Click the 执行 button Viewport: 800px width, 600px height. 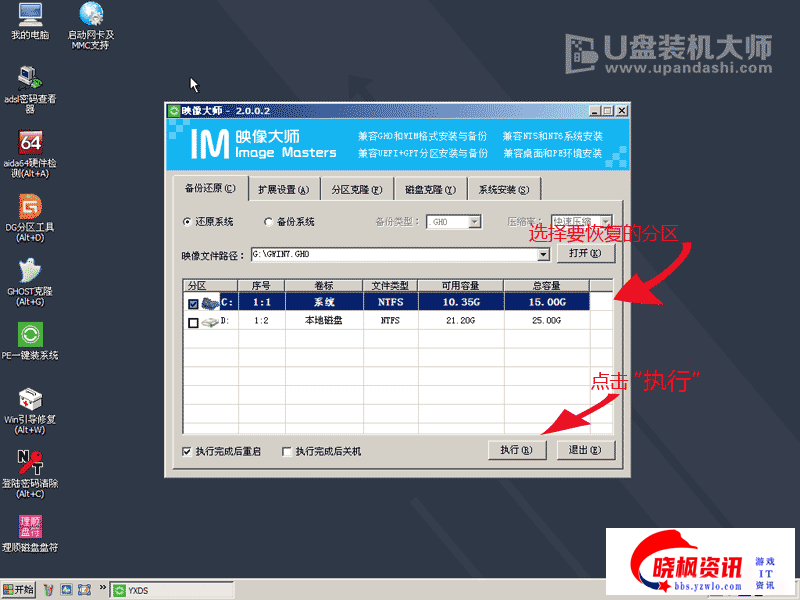pyautogui.click(x=517, y=450)
